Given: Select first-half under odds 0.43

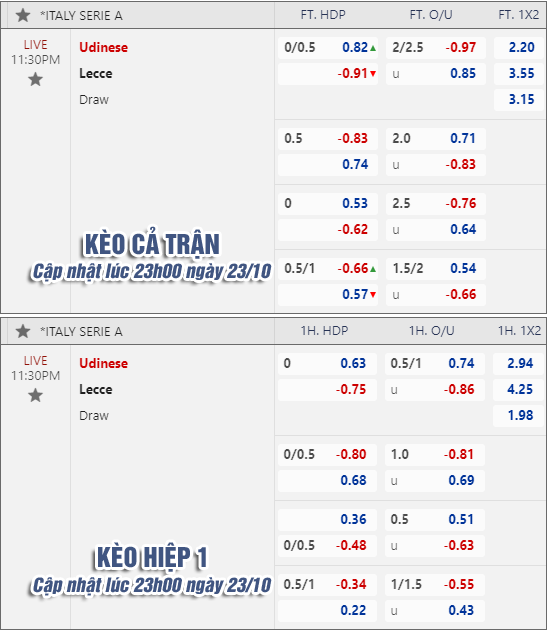Looking at the screenshot, I should [x=435, y=610].
